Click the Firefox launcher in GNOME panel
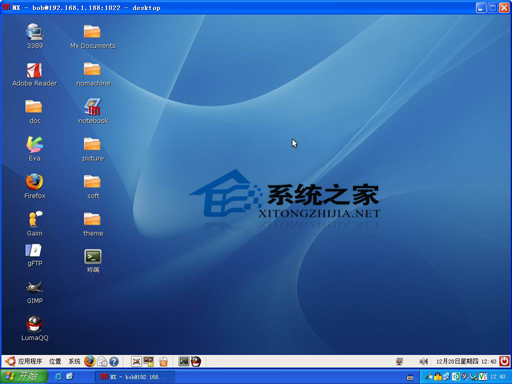Screen dimensions: 512x384 click(90, 361)
